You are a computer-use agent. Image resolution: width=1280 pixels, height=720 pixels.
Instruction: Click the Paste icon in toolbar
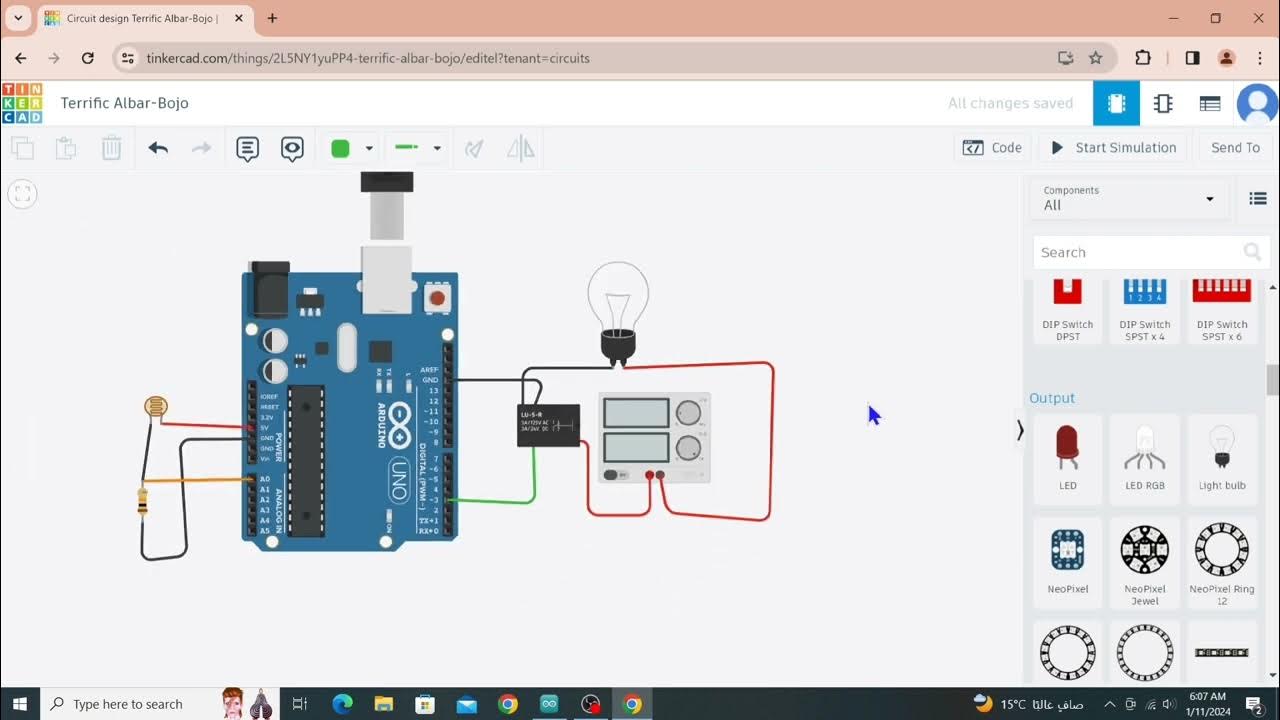66,148
